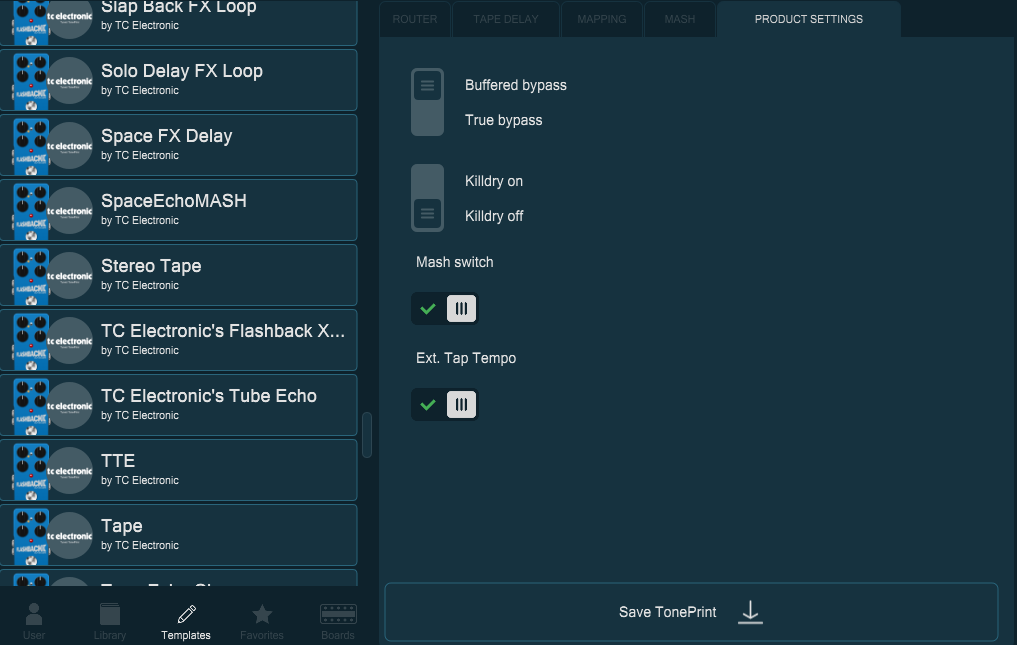Click the tc electronic logo on Solo Delay FX Loop
Viewport: 1017px width, 645px height.
tap(70, 81)
